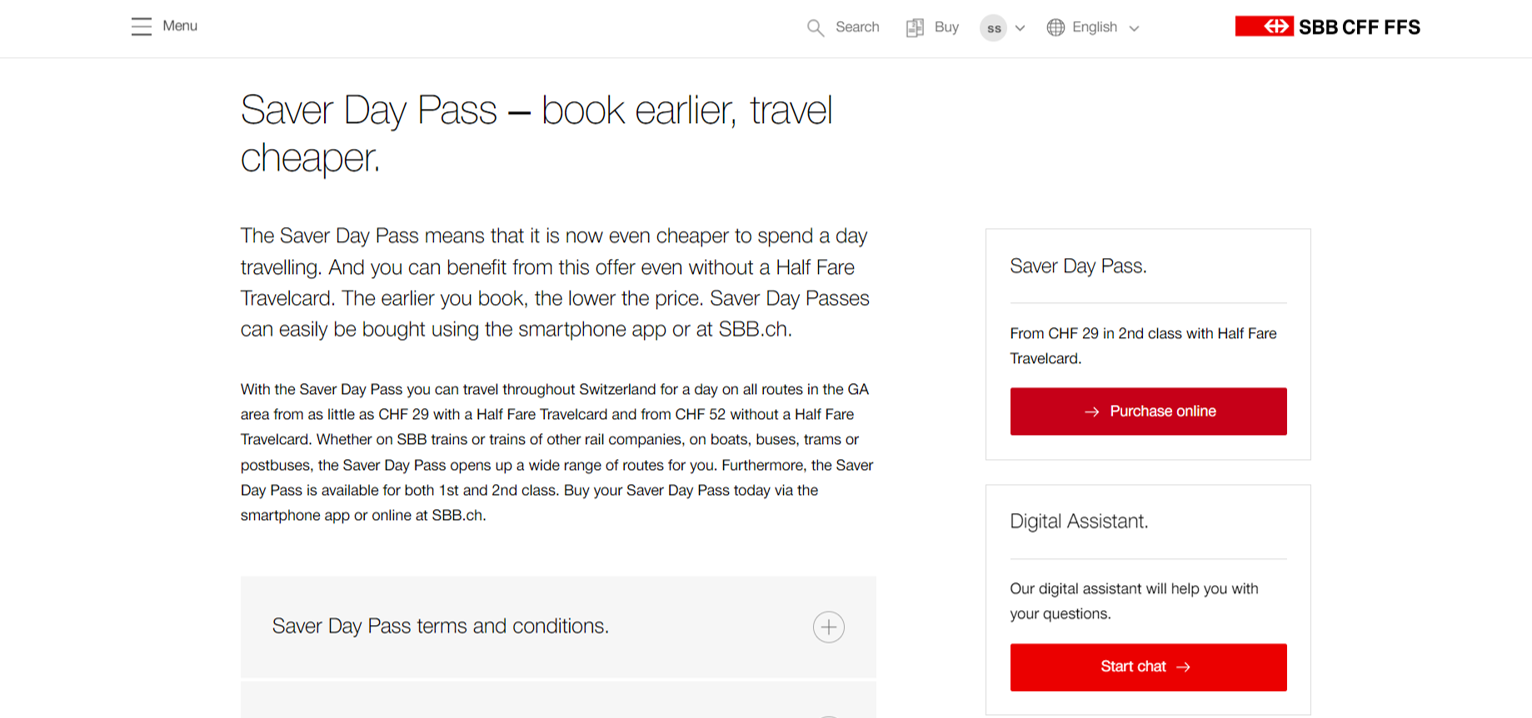The height and width of the screenshot is (718, 1532).
Task: Click the globe language icon
Action: [1056, 28]
